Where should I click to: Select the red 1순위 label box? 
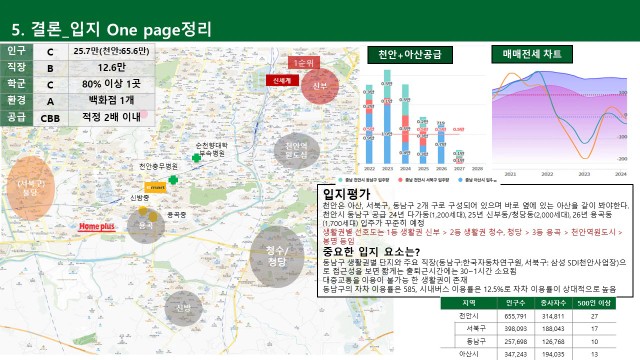click(304, 63)
